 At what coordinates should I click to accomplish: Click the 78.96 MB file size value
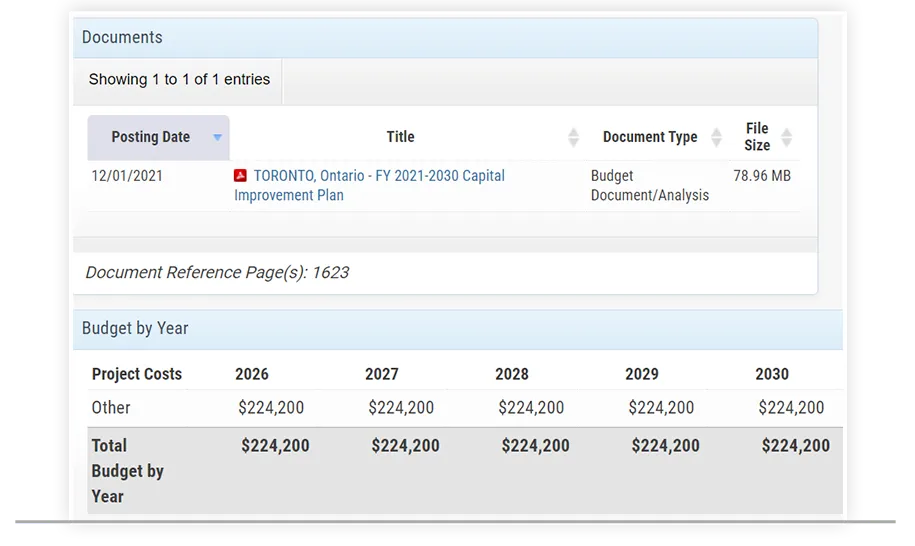point(762,176)
